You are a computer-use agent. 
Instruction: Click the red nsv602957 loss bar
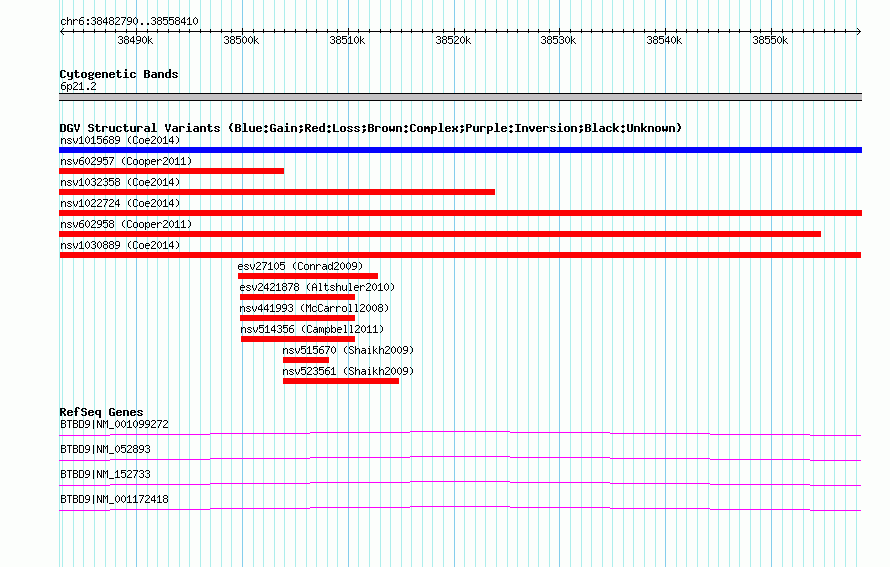tap(171, 171)
